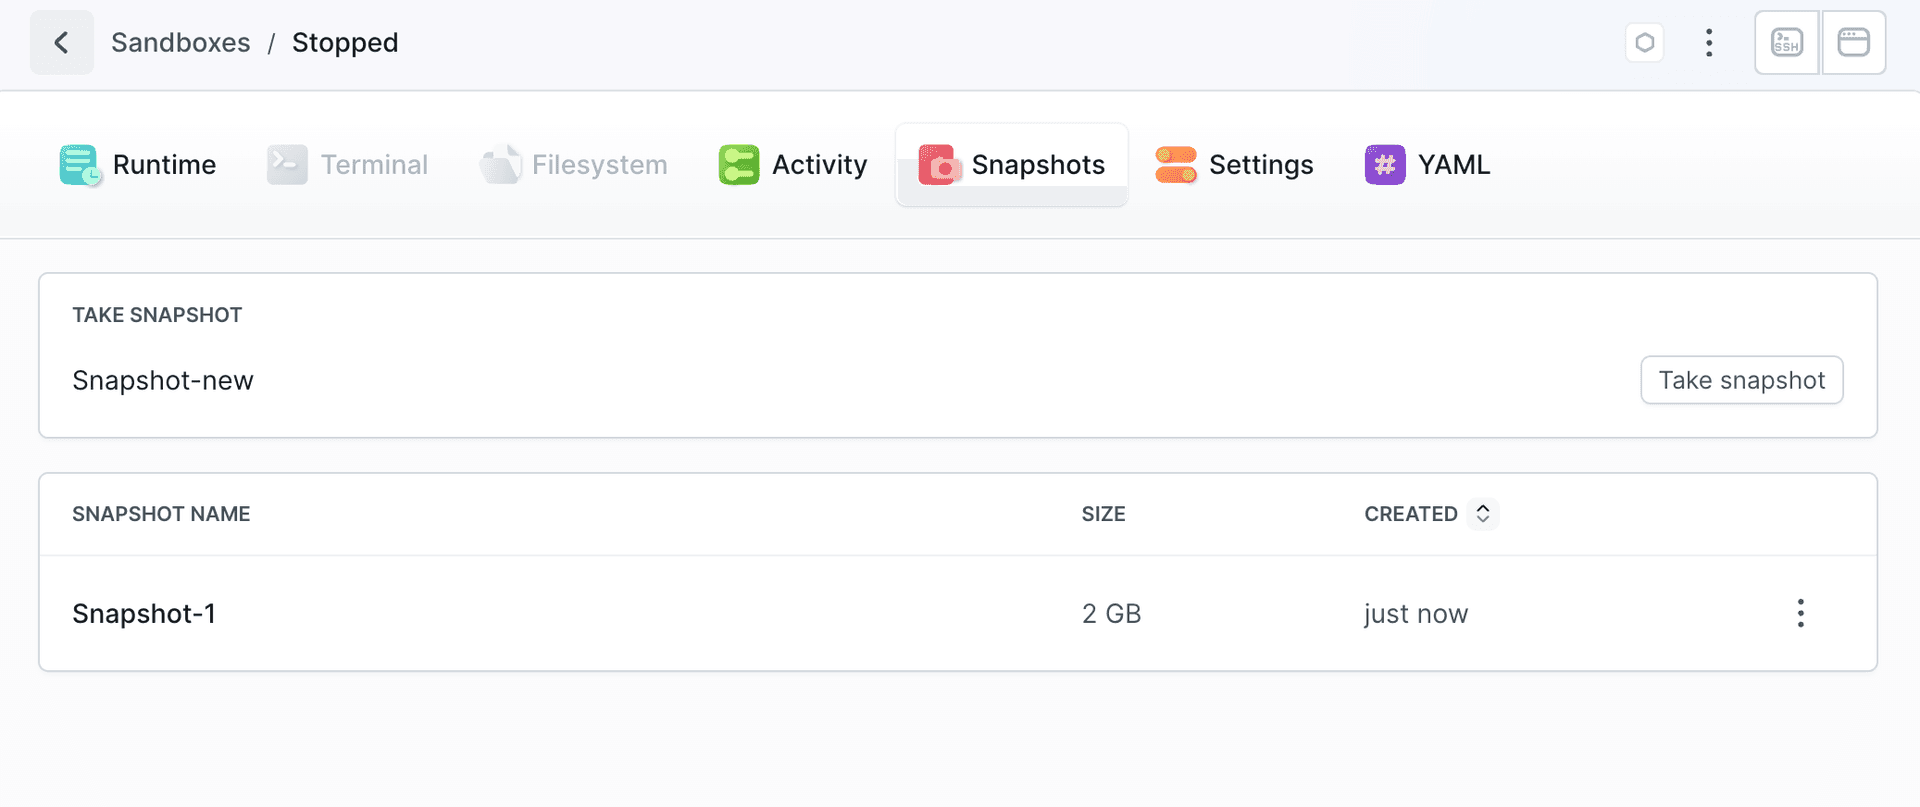Open SSH connection button

tap(1786, 43)
